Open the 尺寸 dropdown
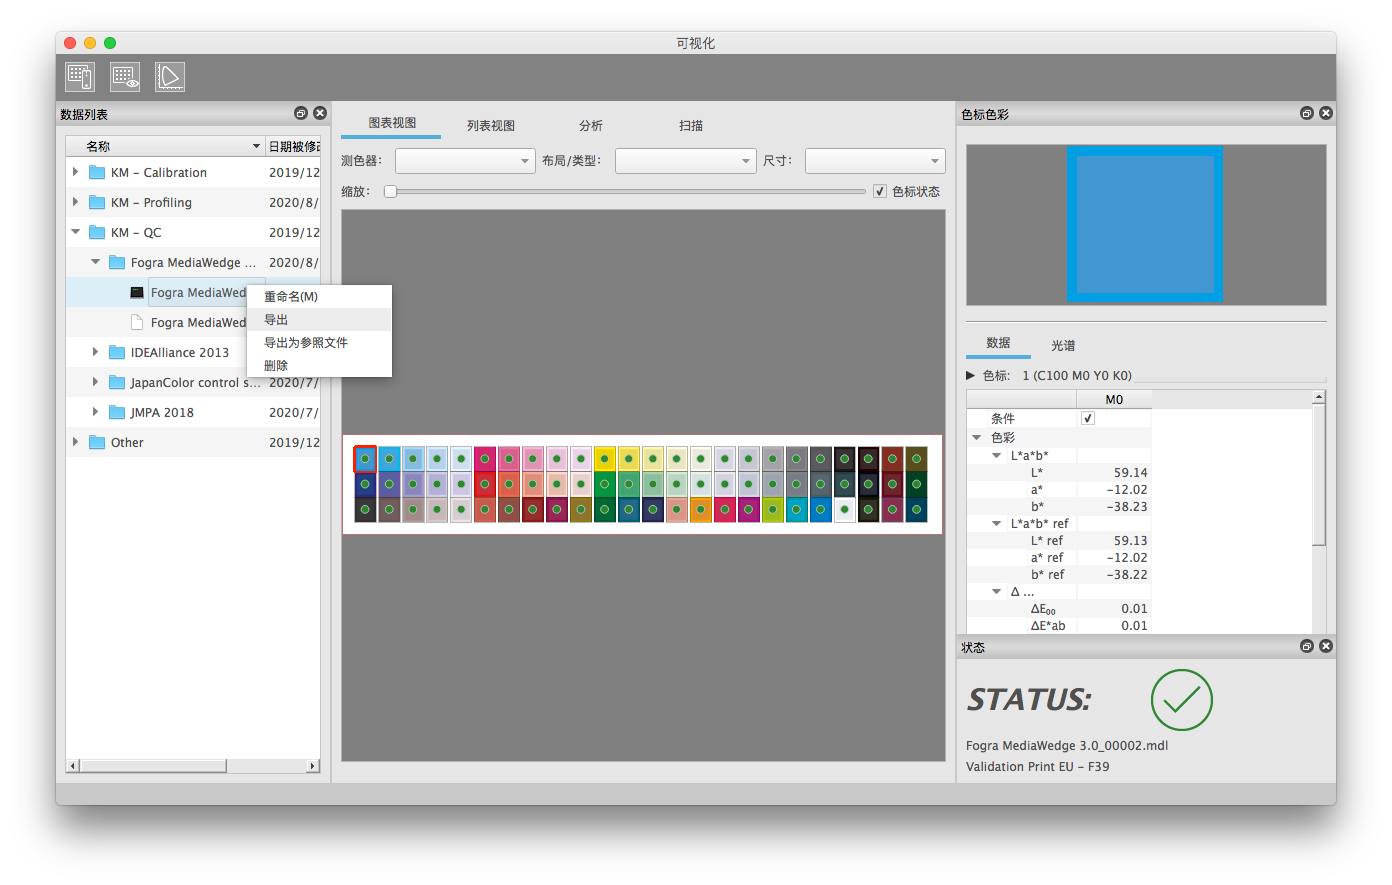This screenshot has height=885, width=1392. tap(875, 161)
